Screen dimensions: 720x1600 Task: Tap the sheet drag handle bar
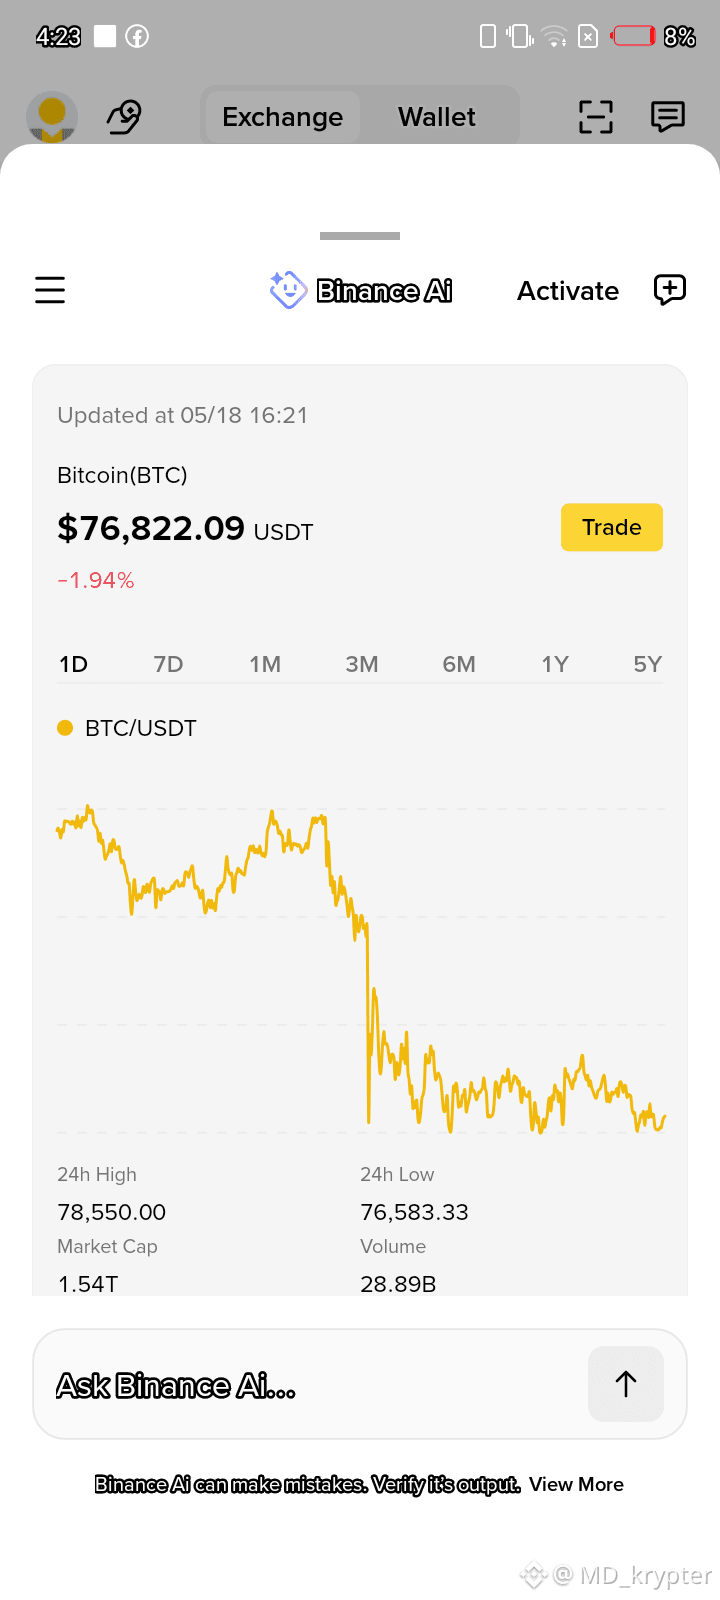(x=360, y=236)
